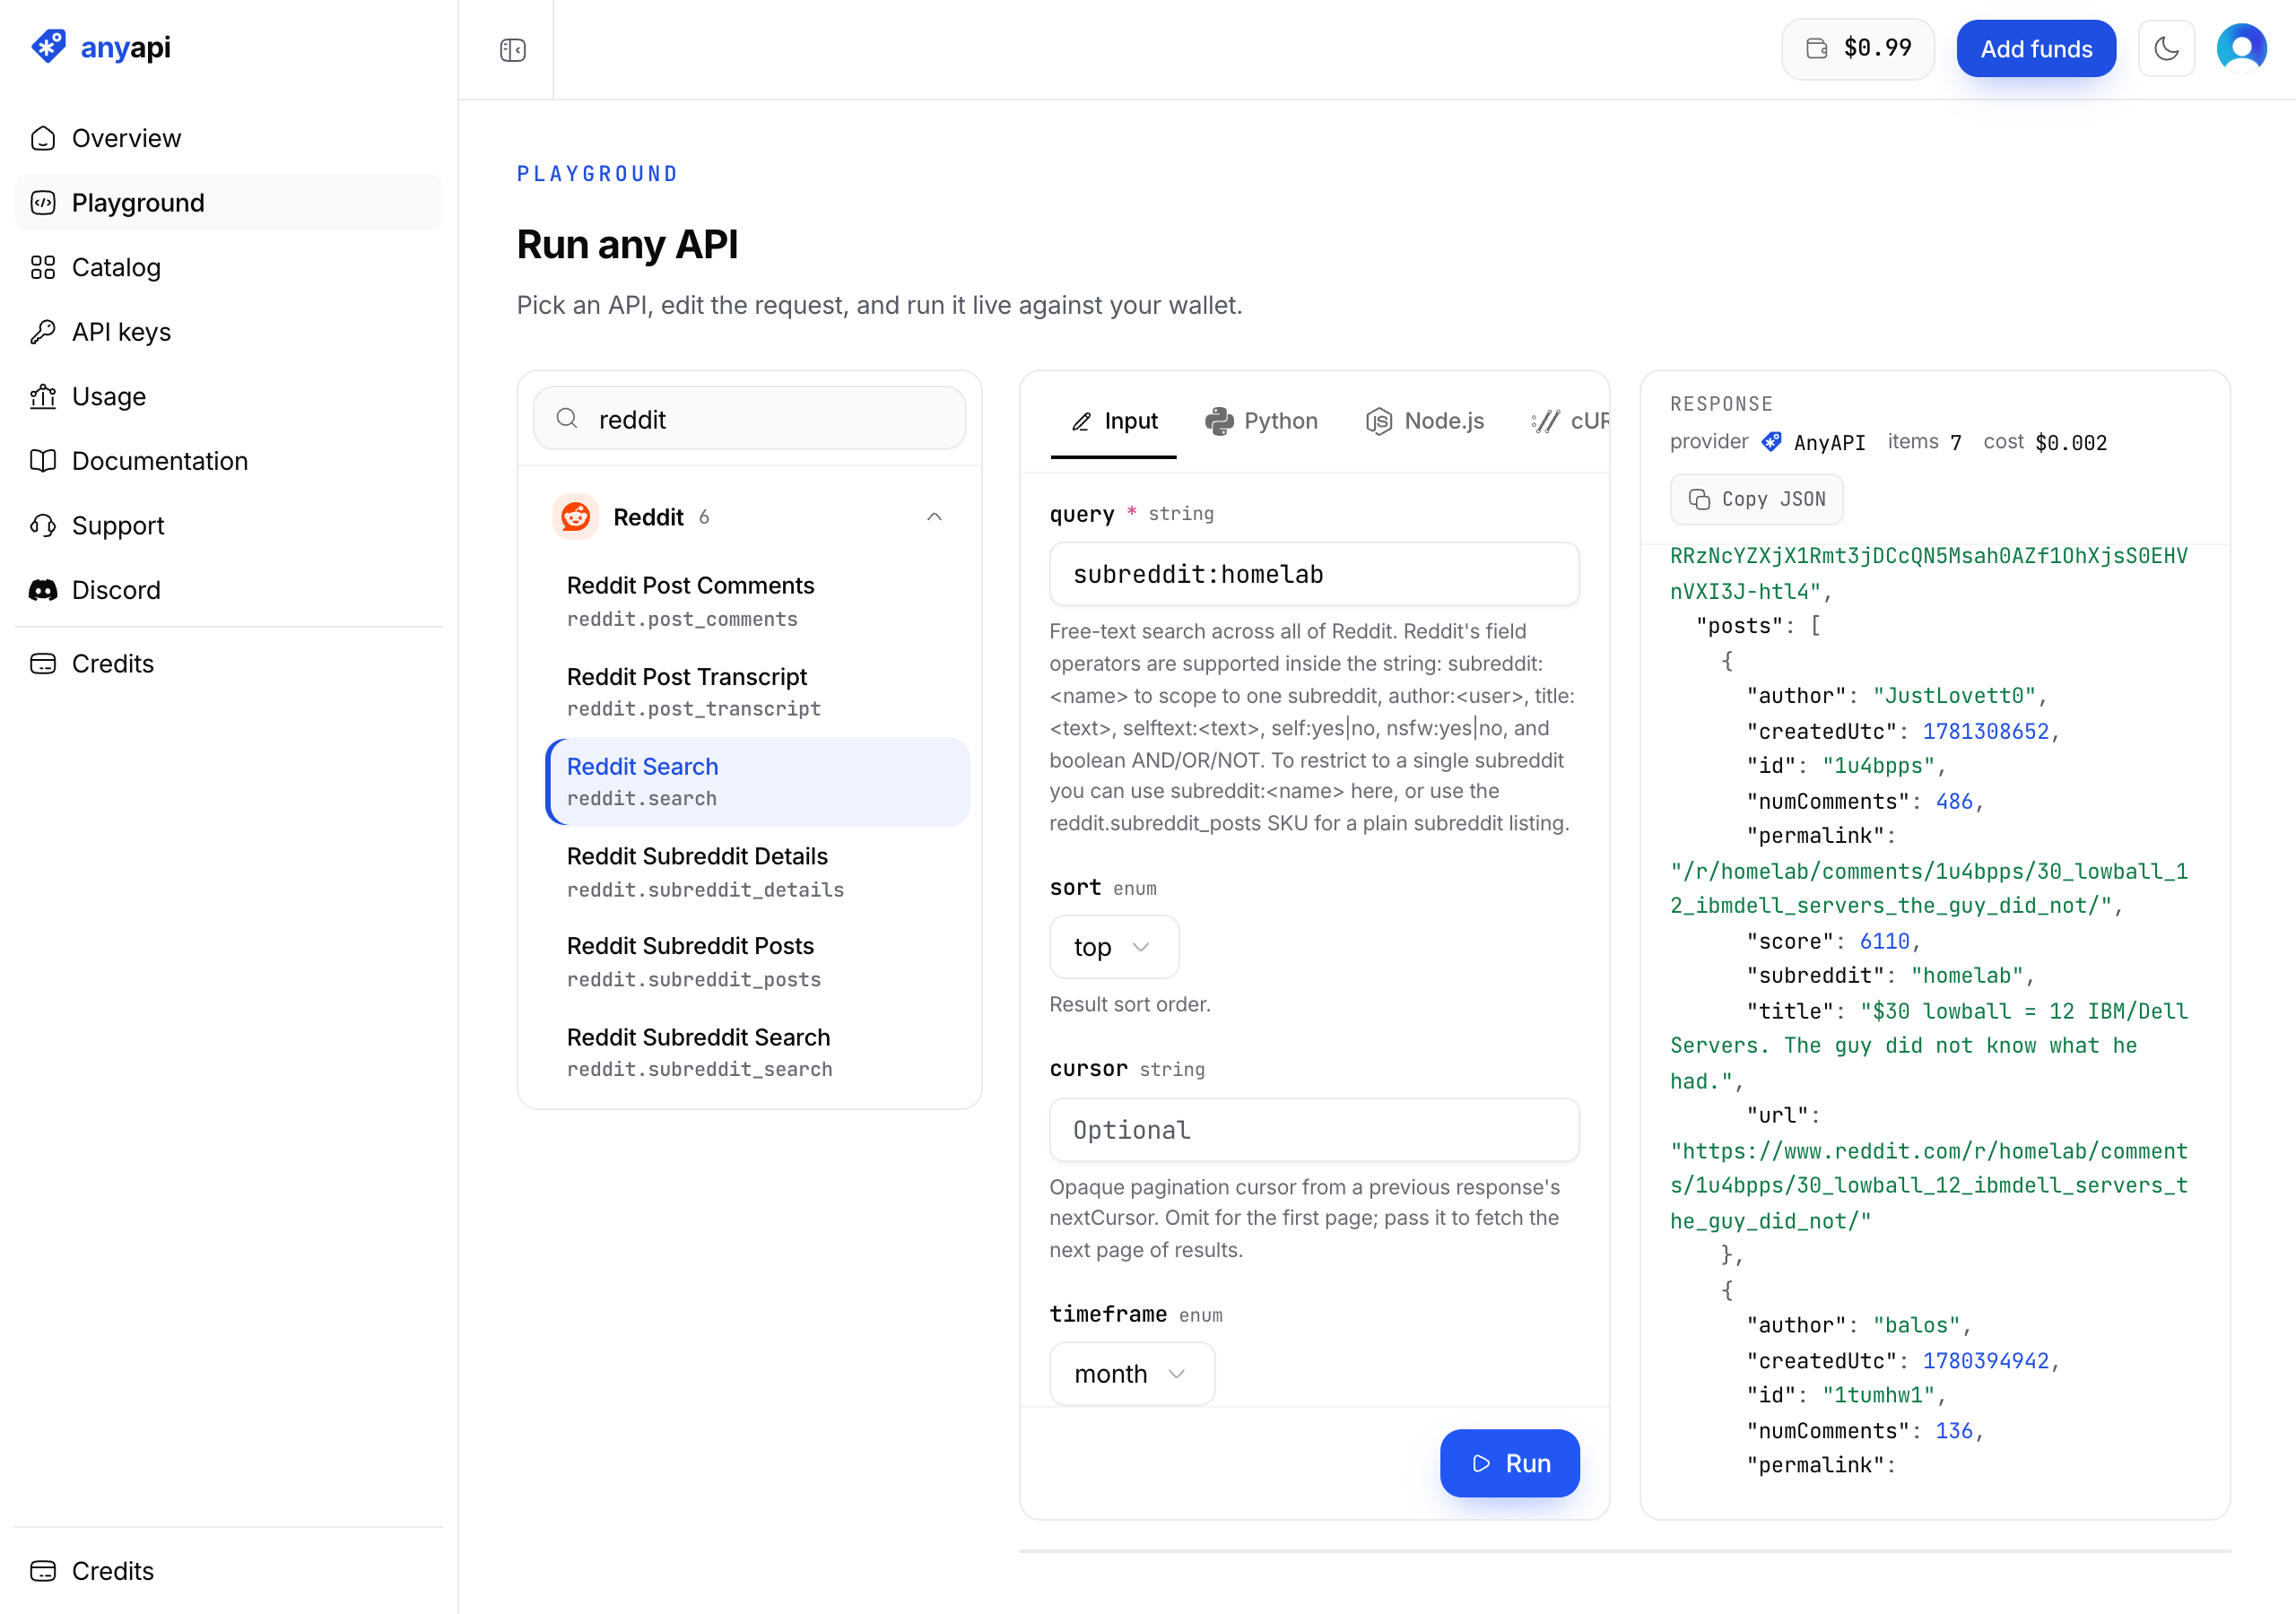Edit the query field subreddit:homelab
The width and height of the screenshot is (2296, 1614).
point(1314,574)
